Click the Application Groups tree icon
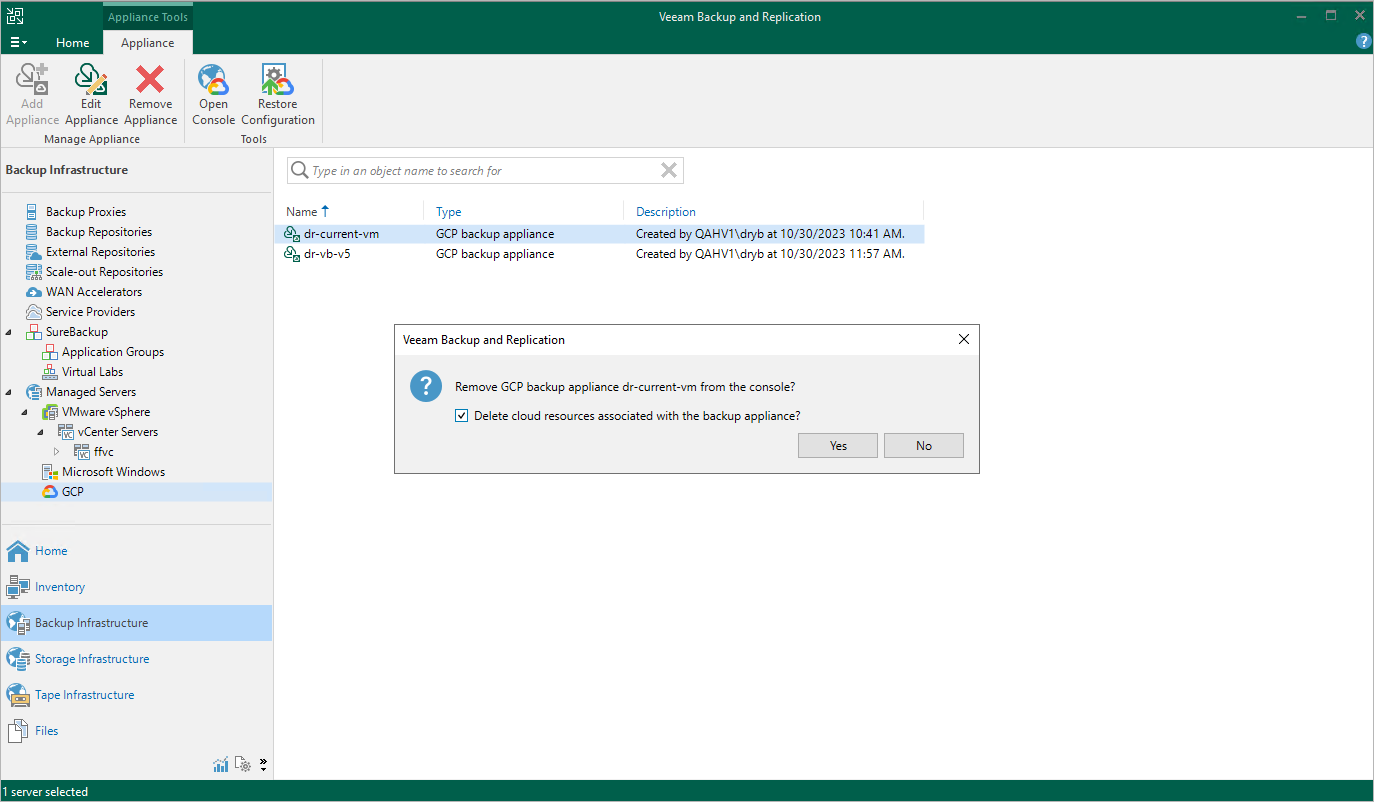Screen dimensions: 1374x802 tap(49, 352)
